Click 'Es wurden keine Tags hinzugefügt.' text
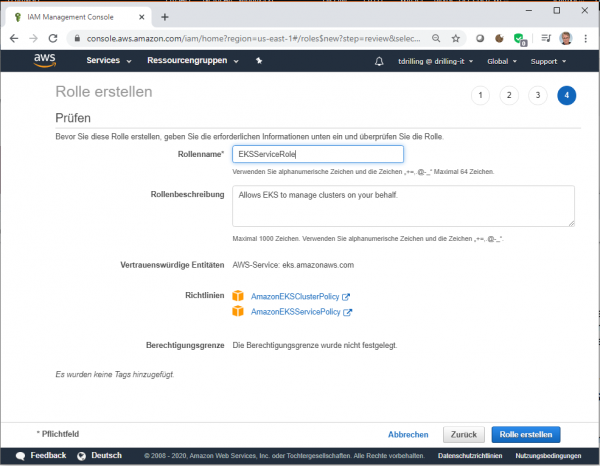This screenshot has width=600, height=466. [114, 374]
